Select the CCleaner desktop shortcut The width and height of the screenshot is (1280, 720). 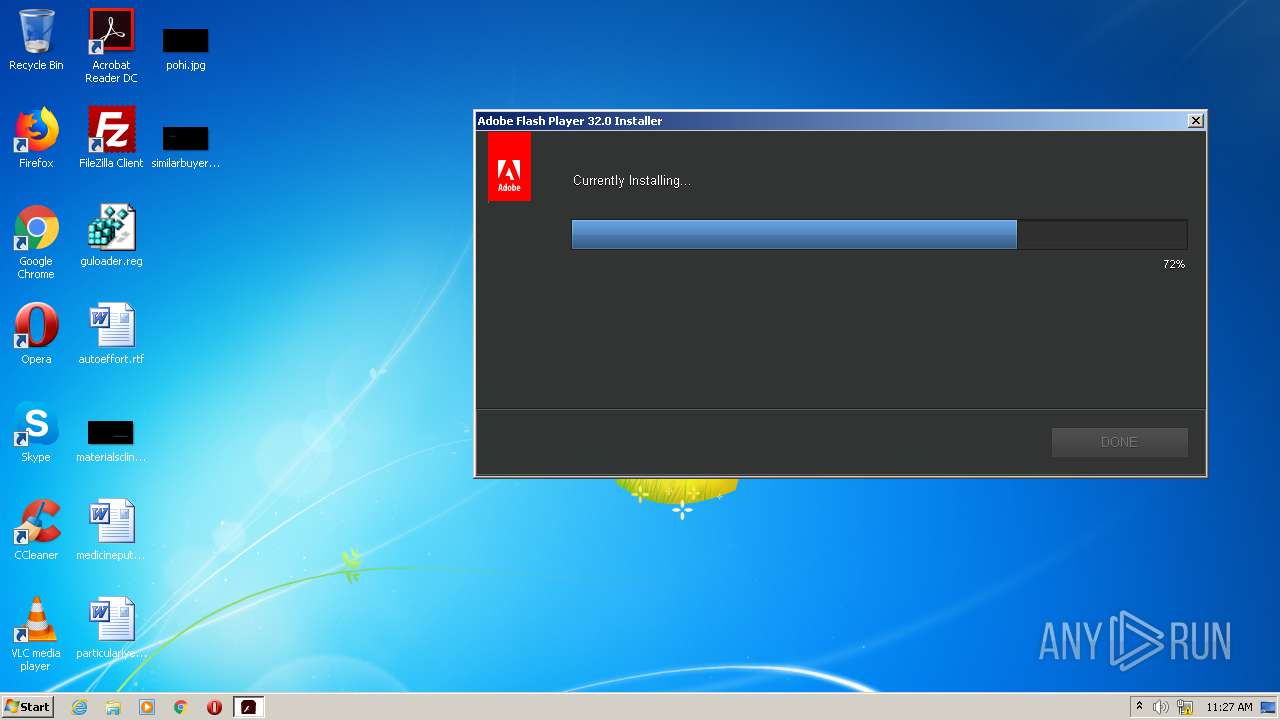click(36, 530)
